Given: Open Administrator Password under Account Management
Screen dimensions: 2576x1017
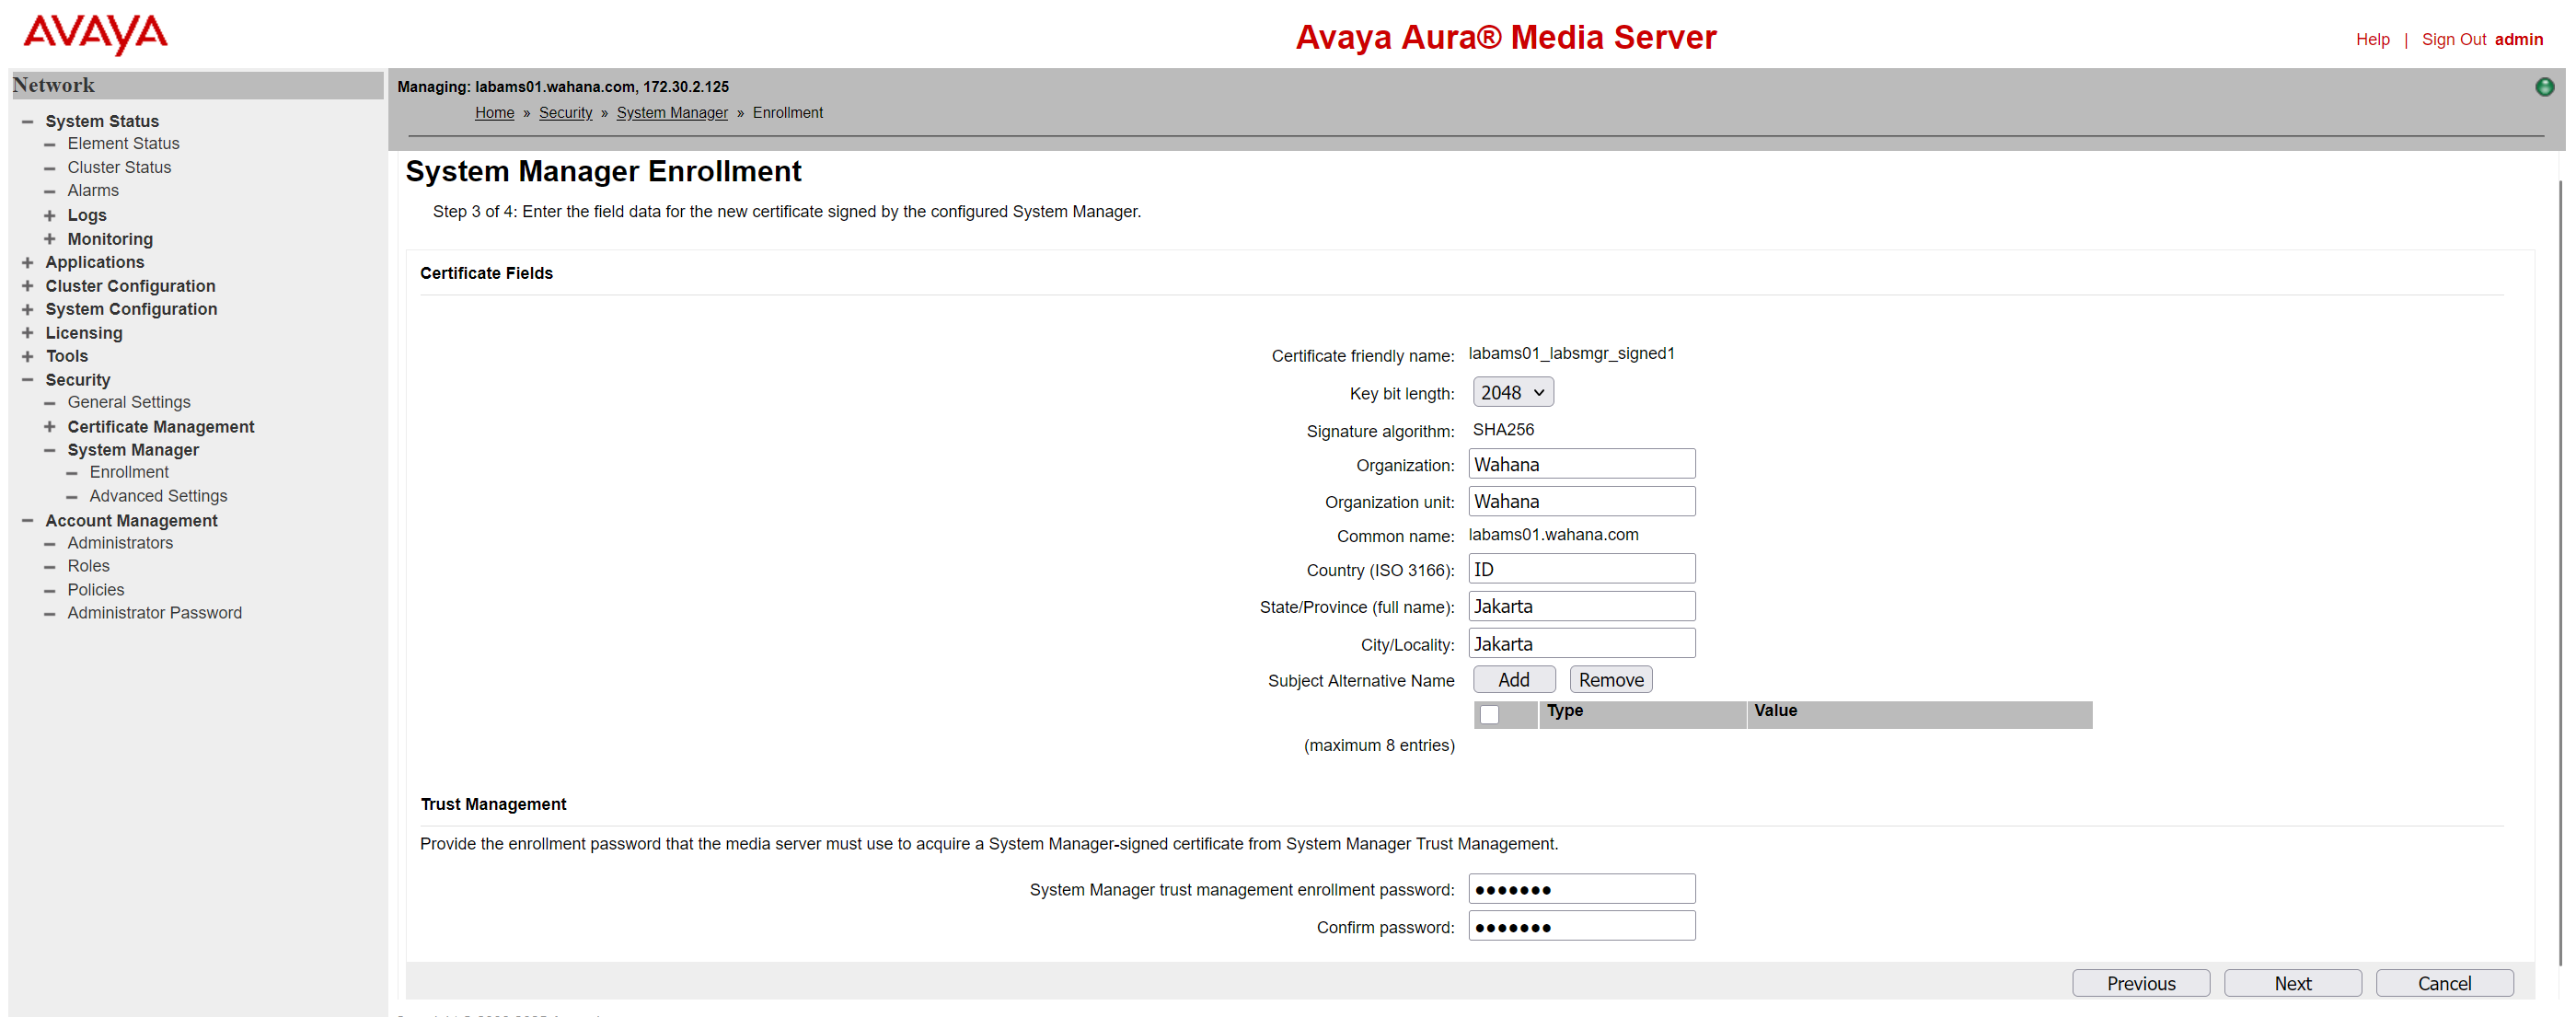Looking at the screenshot, I should [x=154, y=612].
